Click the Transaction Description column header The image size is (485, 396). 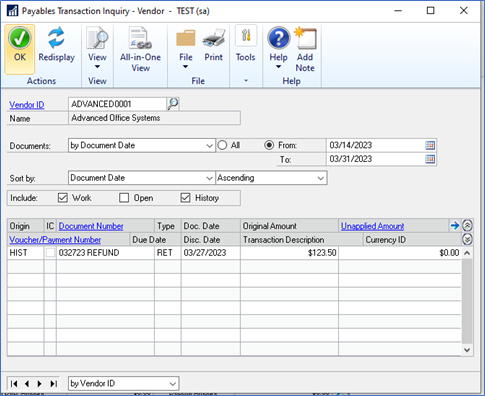(302, 240)
